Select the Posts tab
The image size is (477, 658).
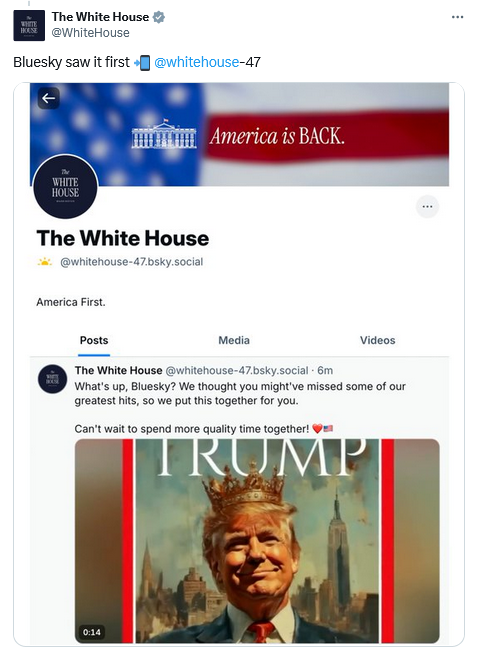click(x=94, y=340)
